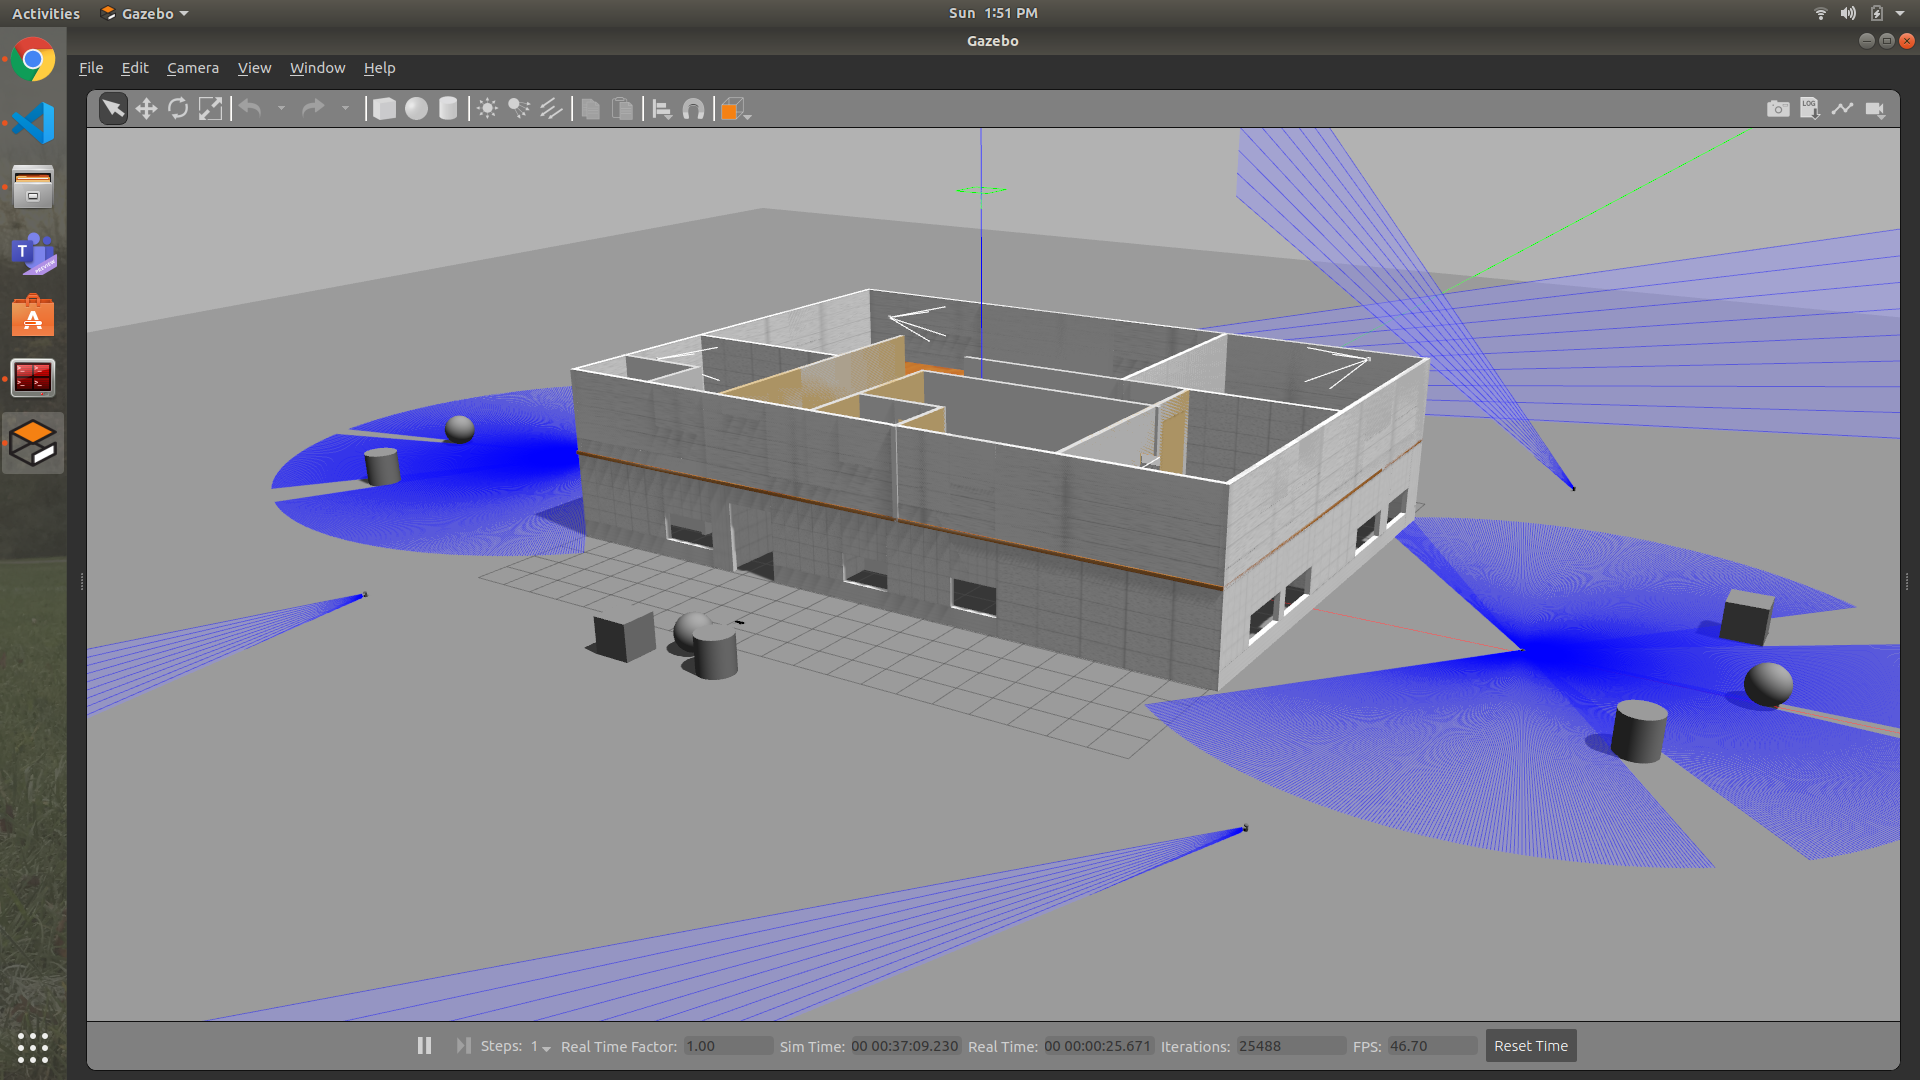Add a directional light
Viewport: 1920px width, 1080px height.
(x=551, y=109)
